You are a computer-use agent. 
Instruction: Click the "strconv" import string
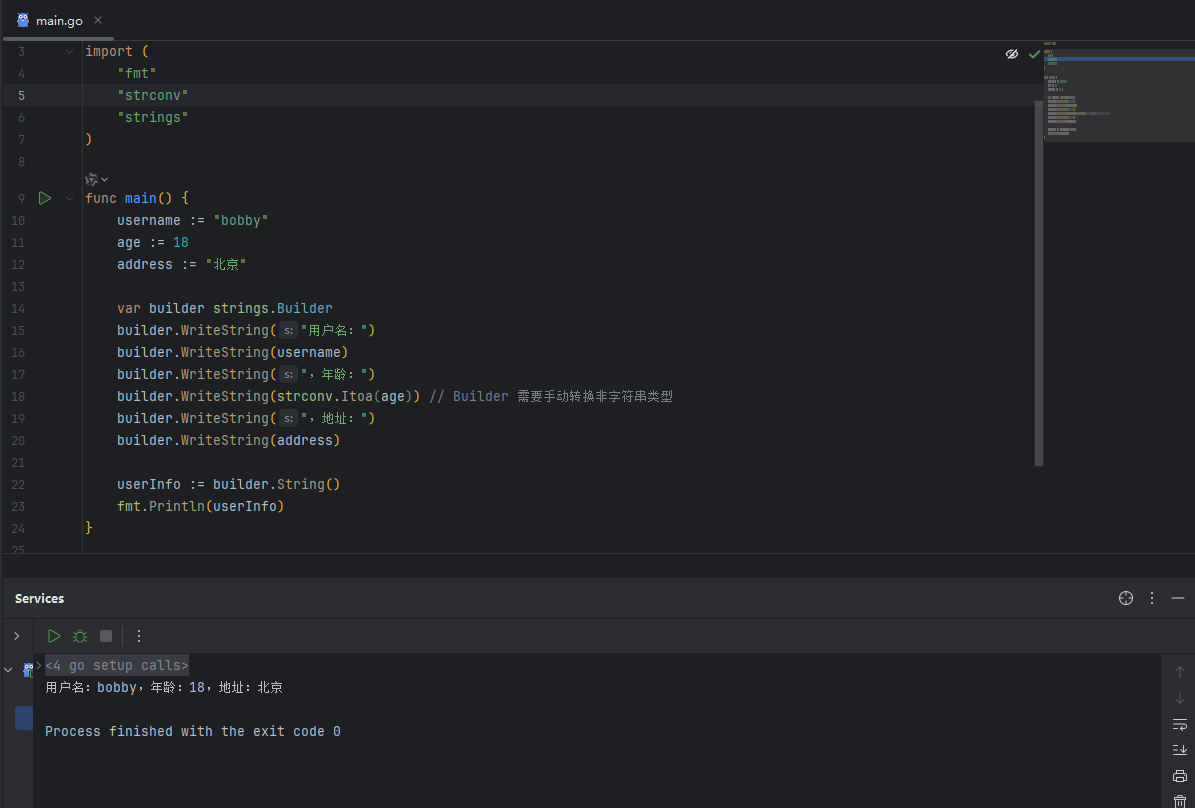(x=152, y=95)
